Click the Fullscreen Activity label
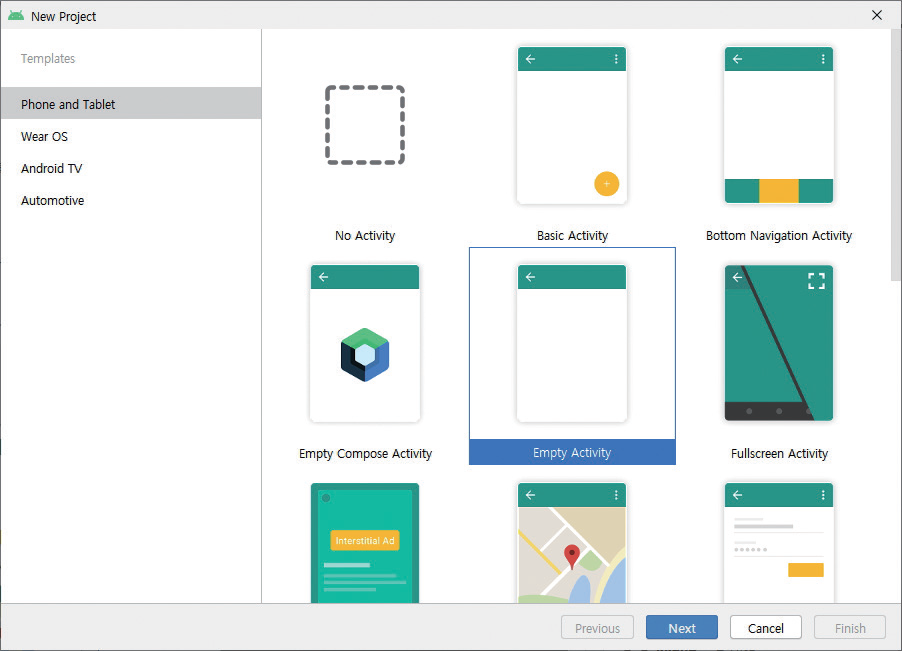Viewport: 902px width, 651px height. [779, 454]
